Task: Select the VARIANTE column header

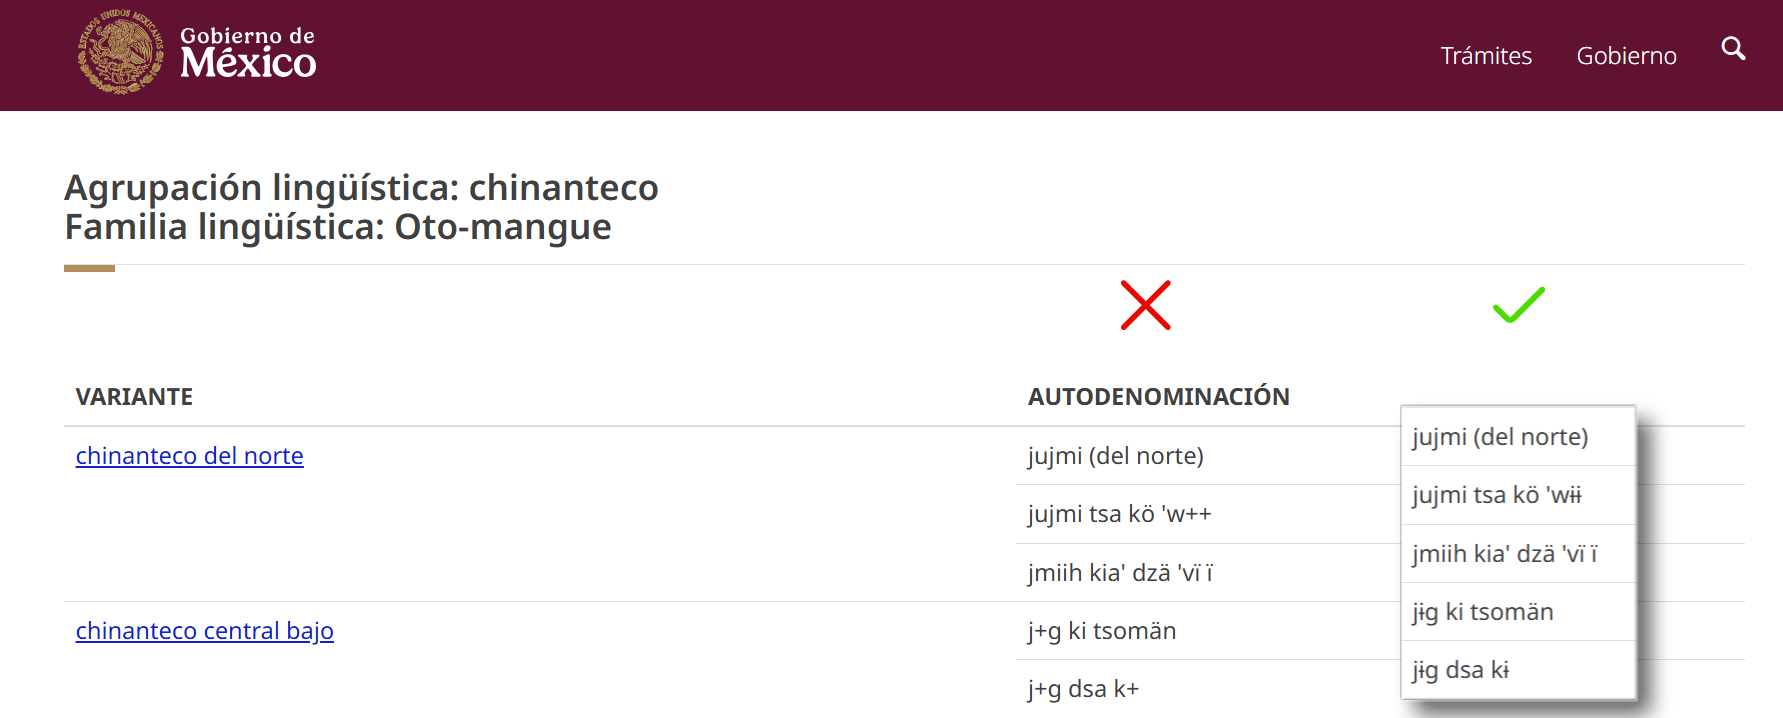Action: click(135, 396)
